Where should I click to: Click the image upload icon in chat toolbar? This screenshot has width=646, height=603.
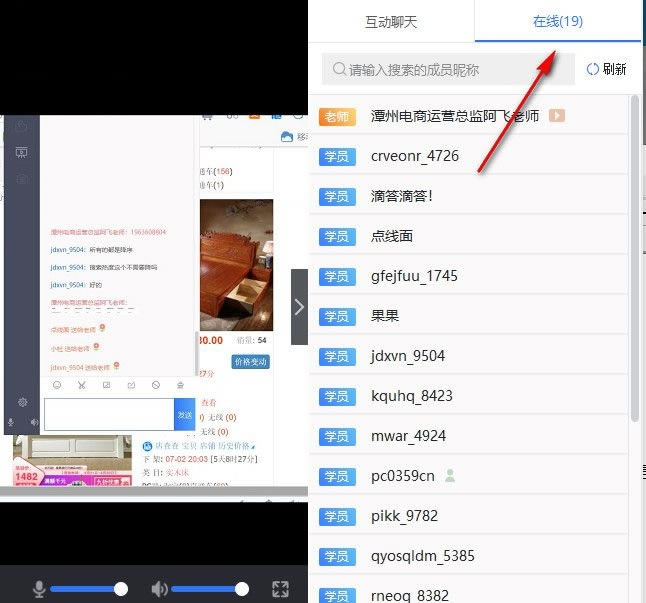(106, 385)
